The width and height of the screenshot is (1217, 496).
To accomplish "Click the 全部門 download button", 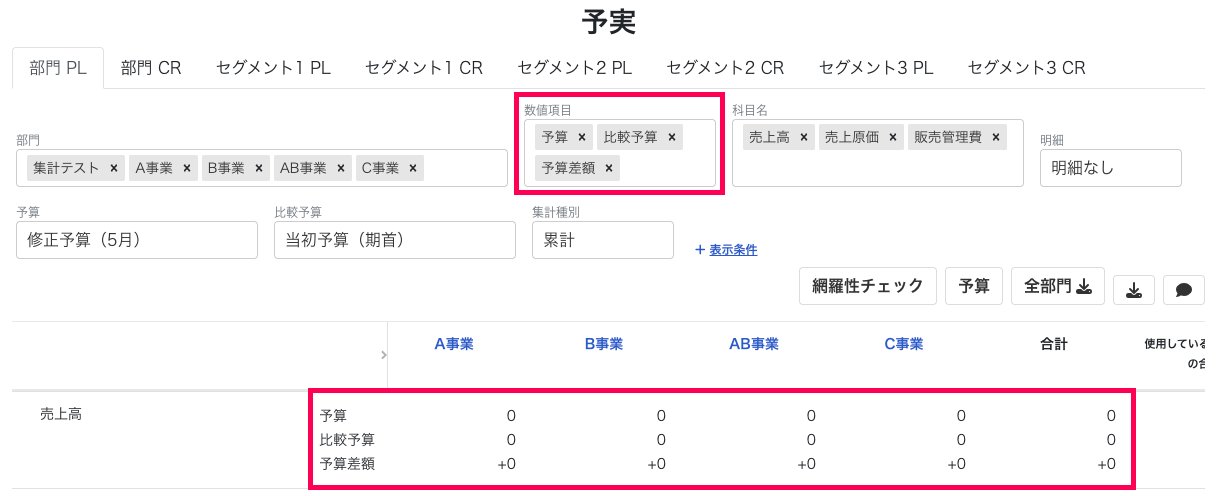I will click(x=1057, y=286).
